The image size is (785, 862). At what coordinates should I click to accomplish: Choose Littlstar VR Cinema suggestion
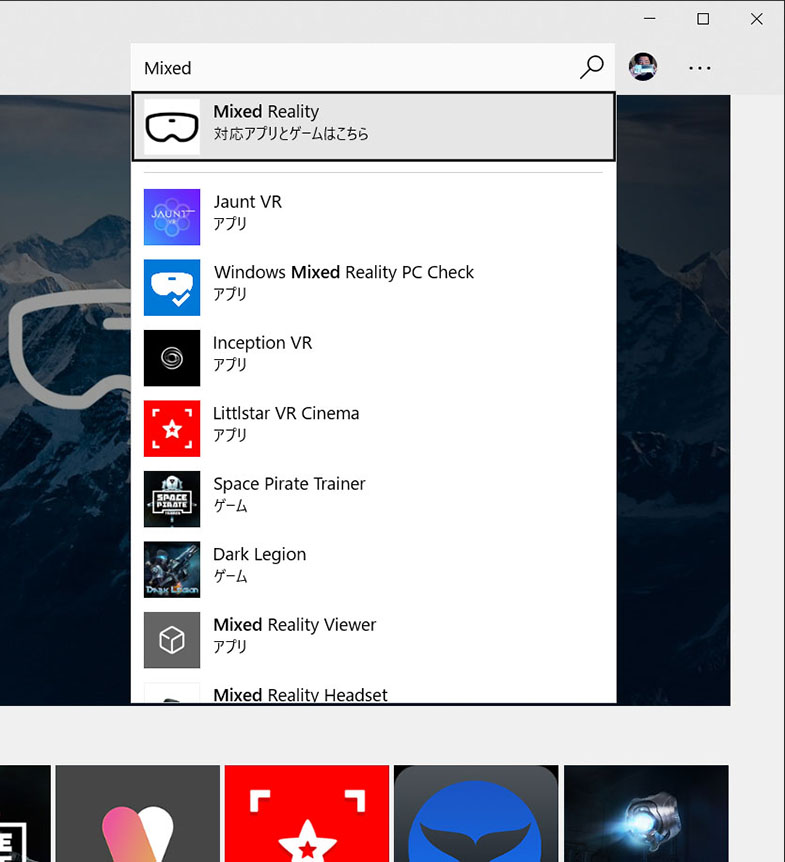point(373,428)
